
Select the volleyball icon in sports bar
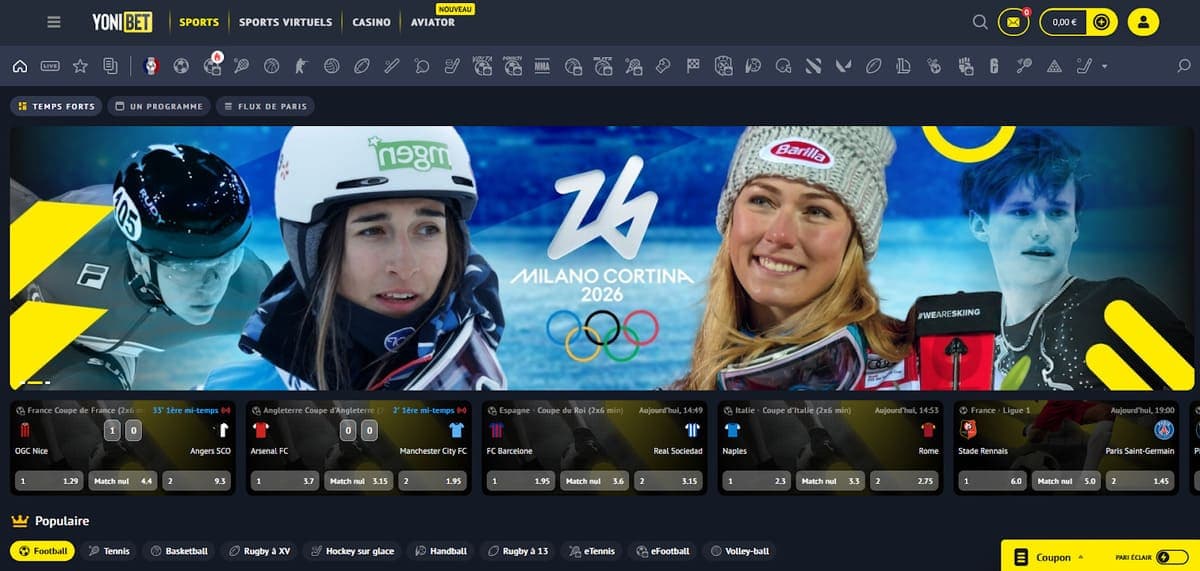coord(331,67)
